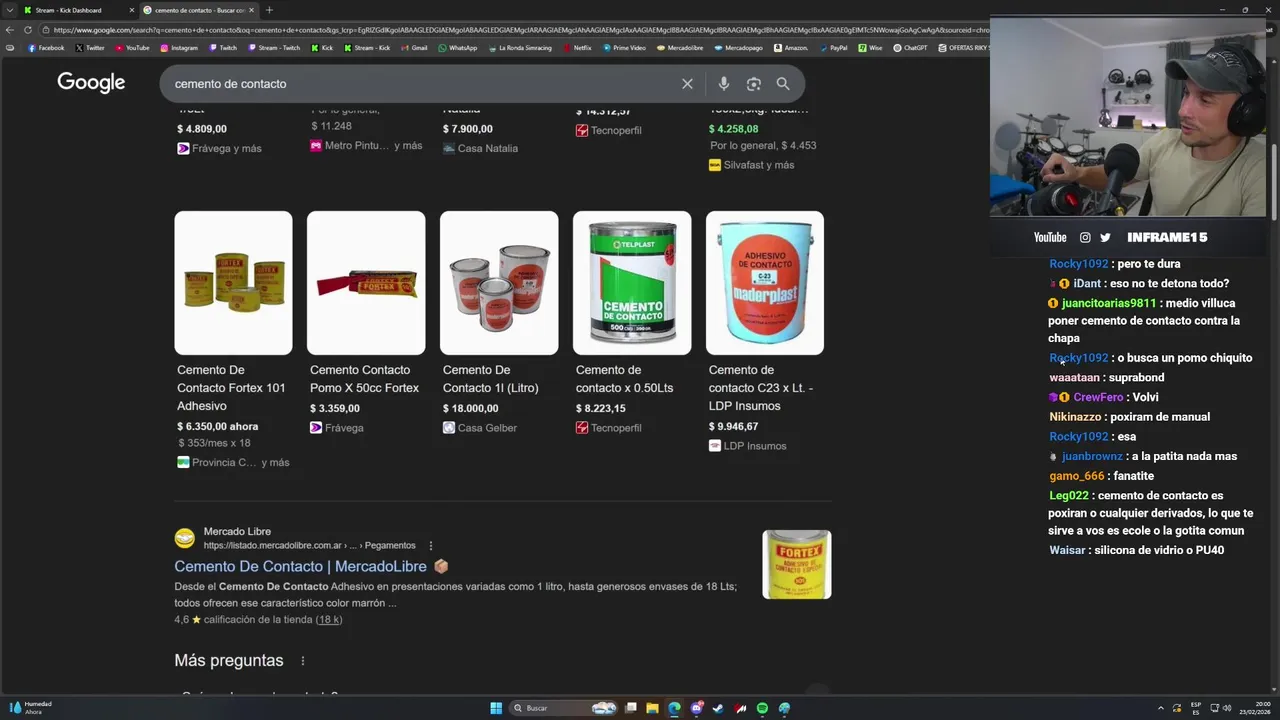Click the $ 18.000,00 price text
This screenshot has width=1280, height=720.
470,408
